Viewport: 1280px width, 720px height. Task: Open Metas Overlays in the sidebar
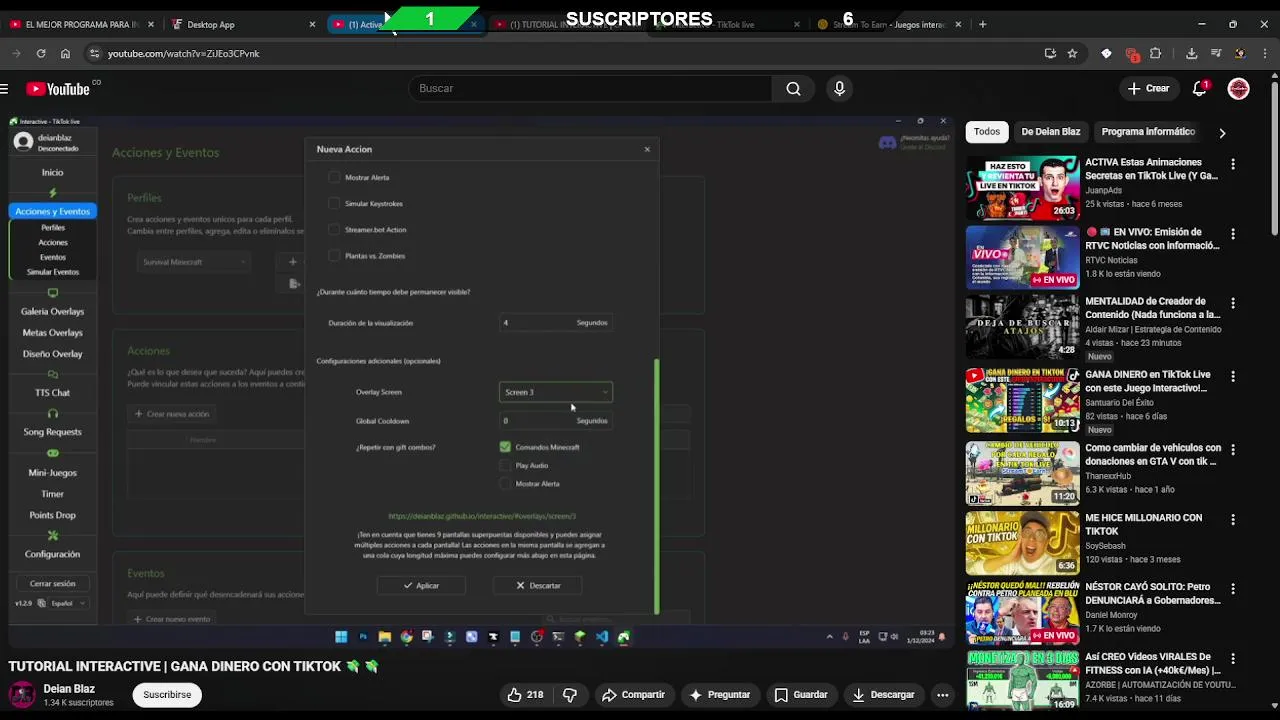pos(52,332)
